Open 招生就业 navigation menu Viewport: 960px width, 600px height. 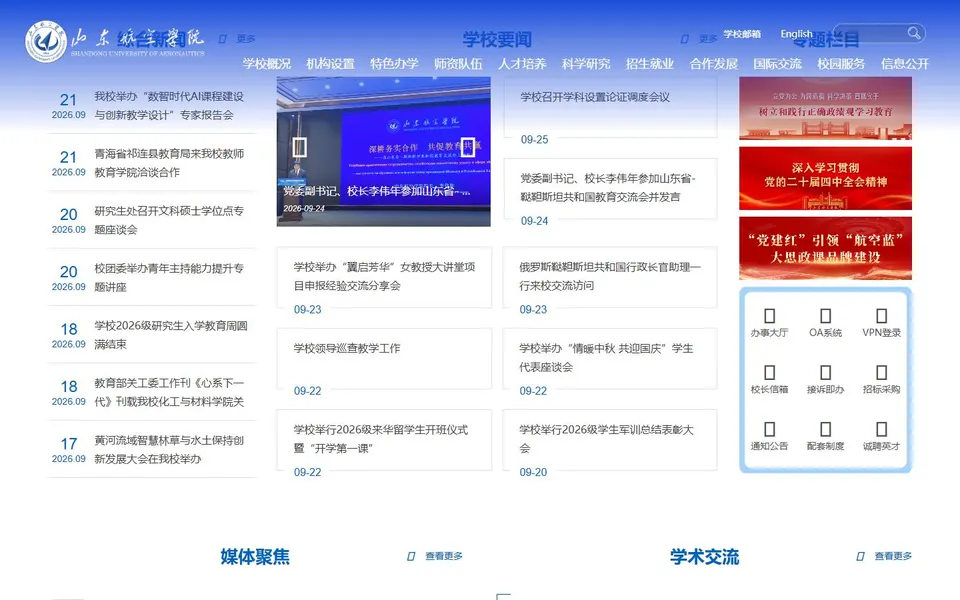coord(650,64)
